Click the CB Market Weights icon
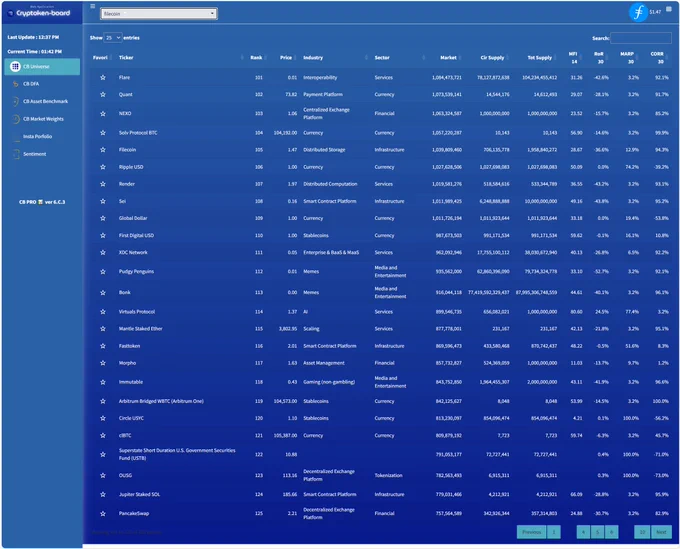Image resolution: width=680 pixels, height=549 pixels. (x=16, y=119)
